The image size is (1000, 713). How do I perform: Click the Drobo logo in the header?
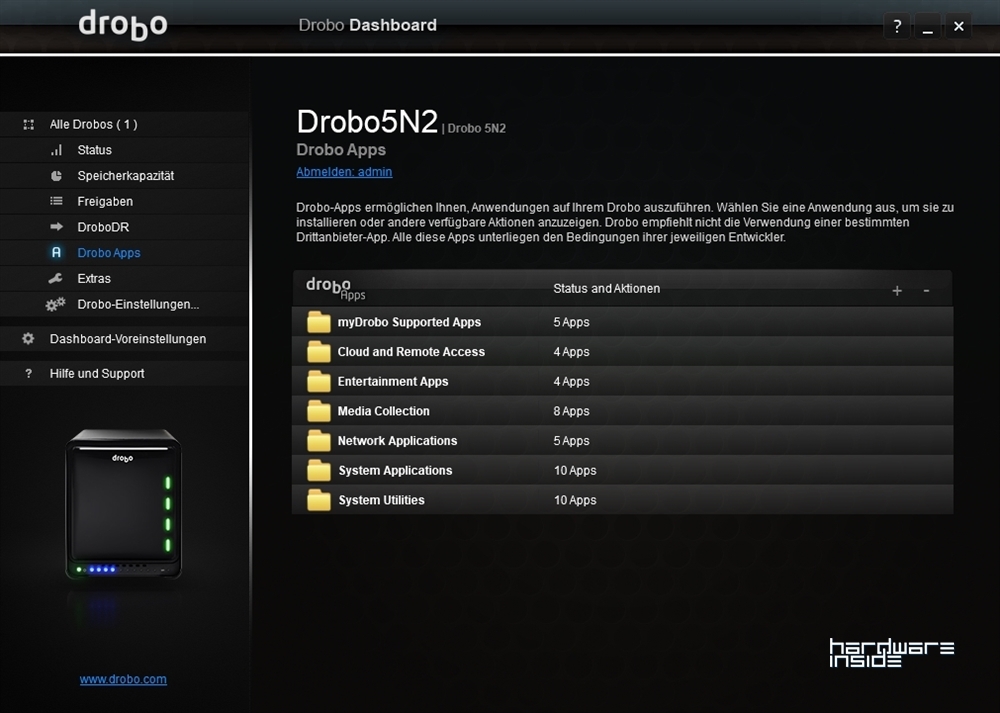click(x=123, y=25)
